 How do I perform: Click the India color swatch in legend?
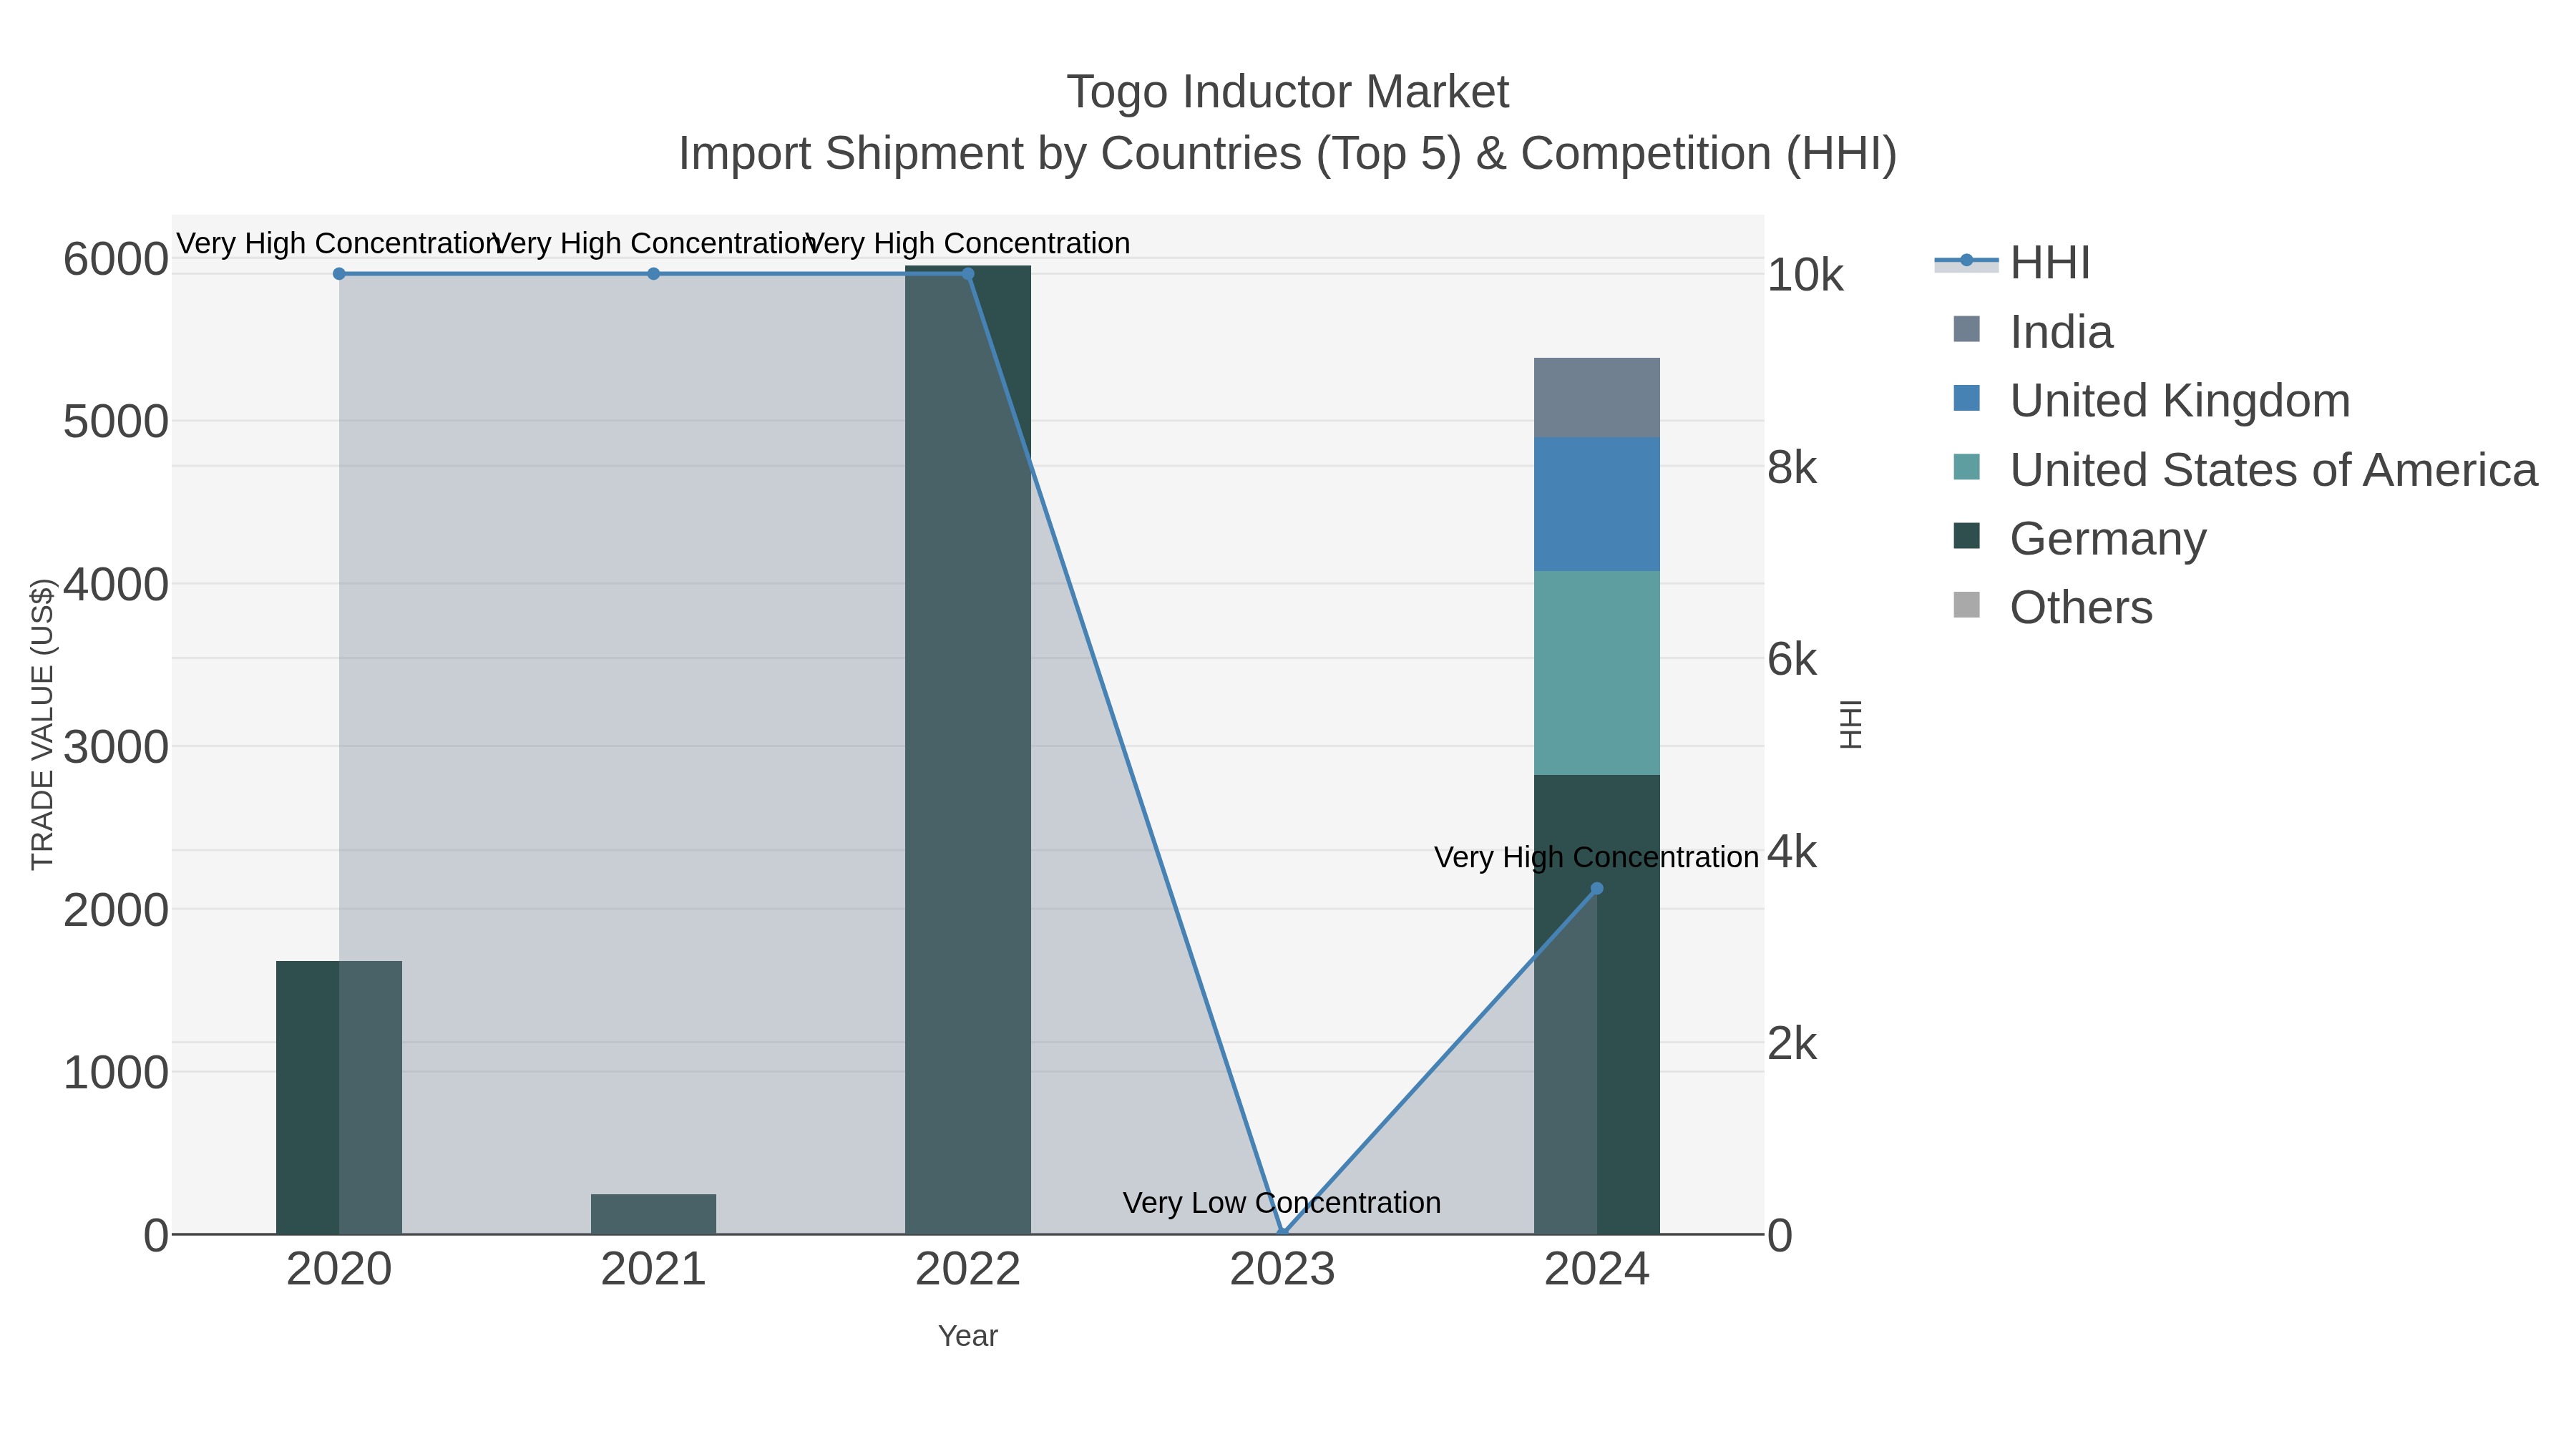coord(1966,329)
